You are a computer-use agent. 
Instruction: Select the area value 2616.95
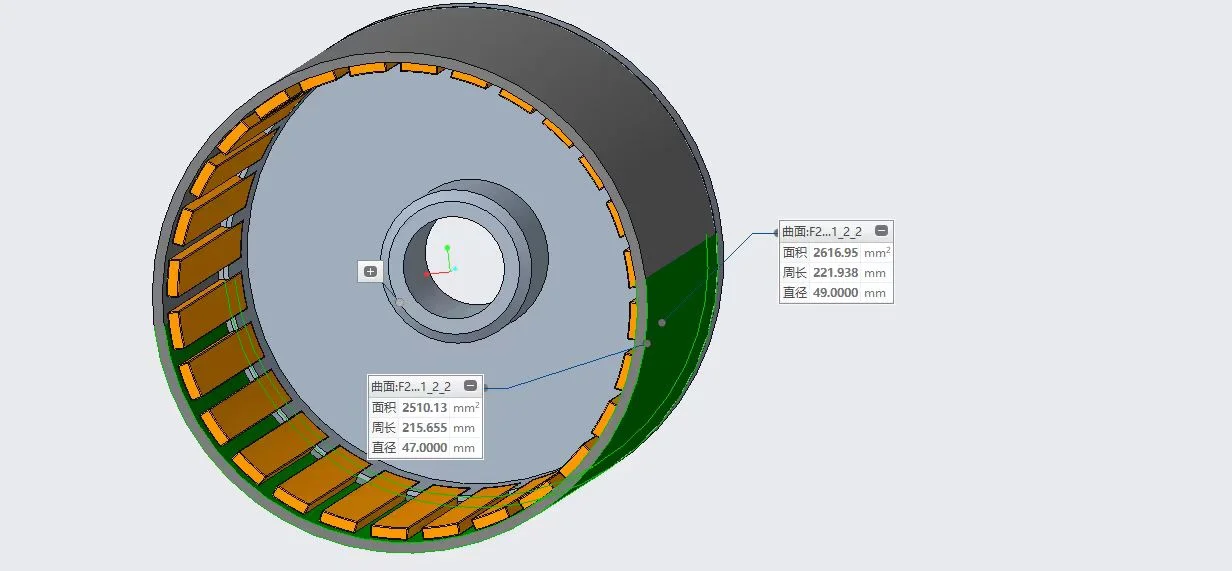[836, 253]
